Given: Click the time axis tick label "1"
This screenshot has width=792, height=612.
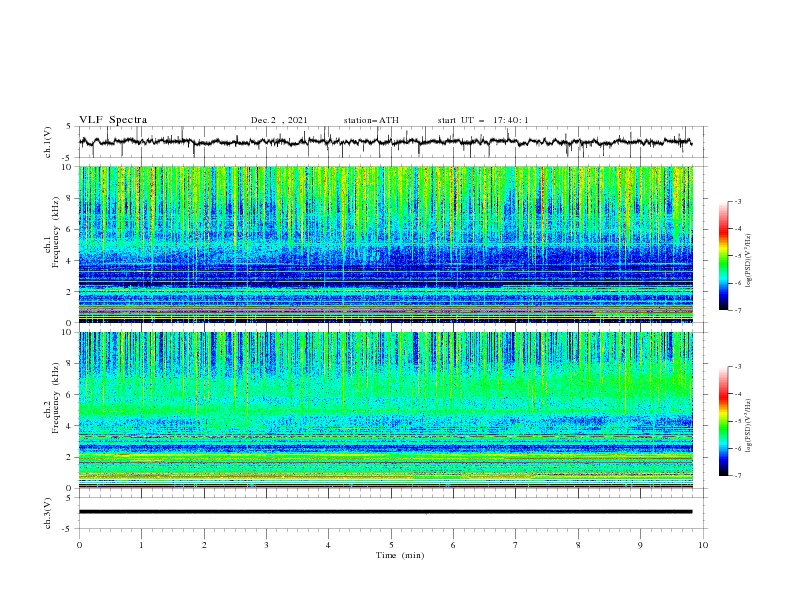Looking at the screenshot, I should click(x=141, y=545).
